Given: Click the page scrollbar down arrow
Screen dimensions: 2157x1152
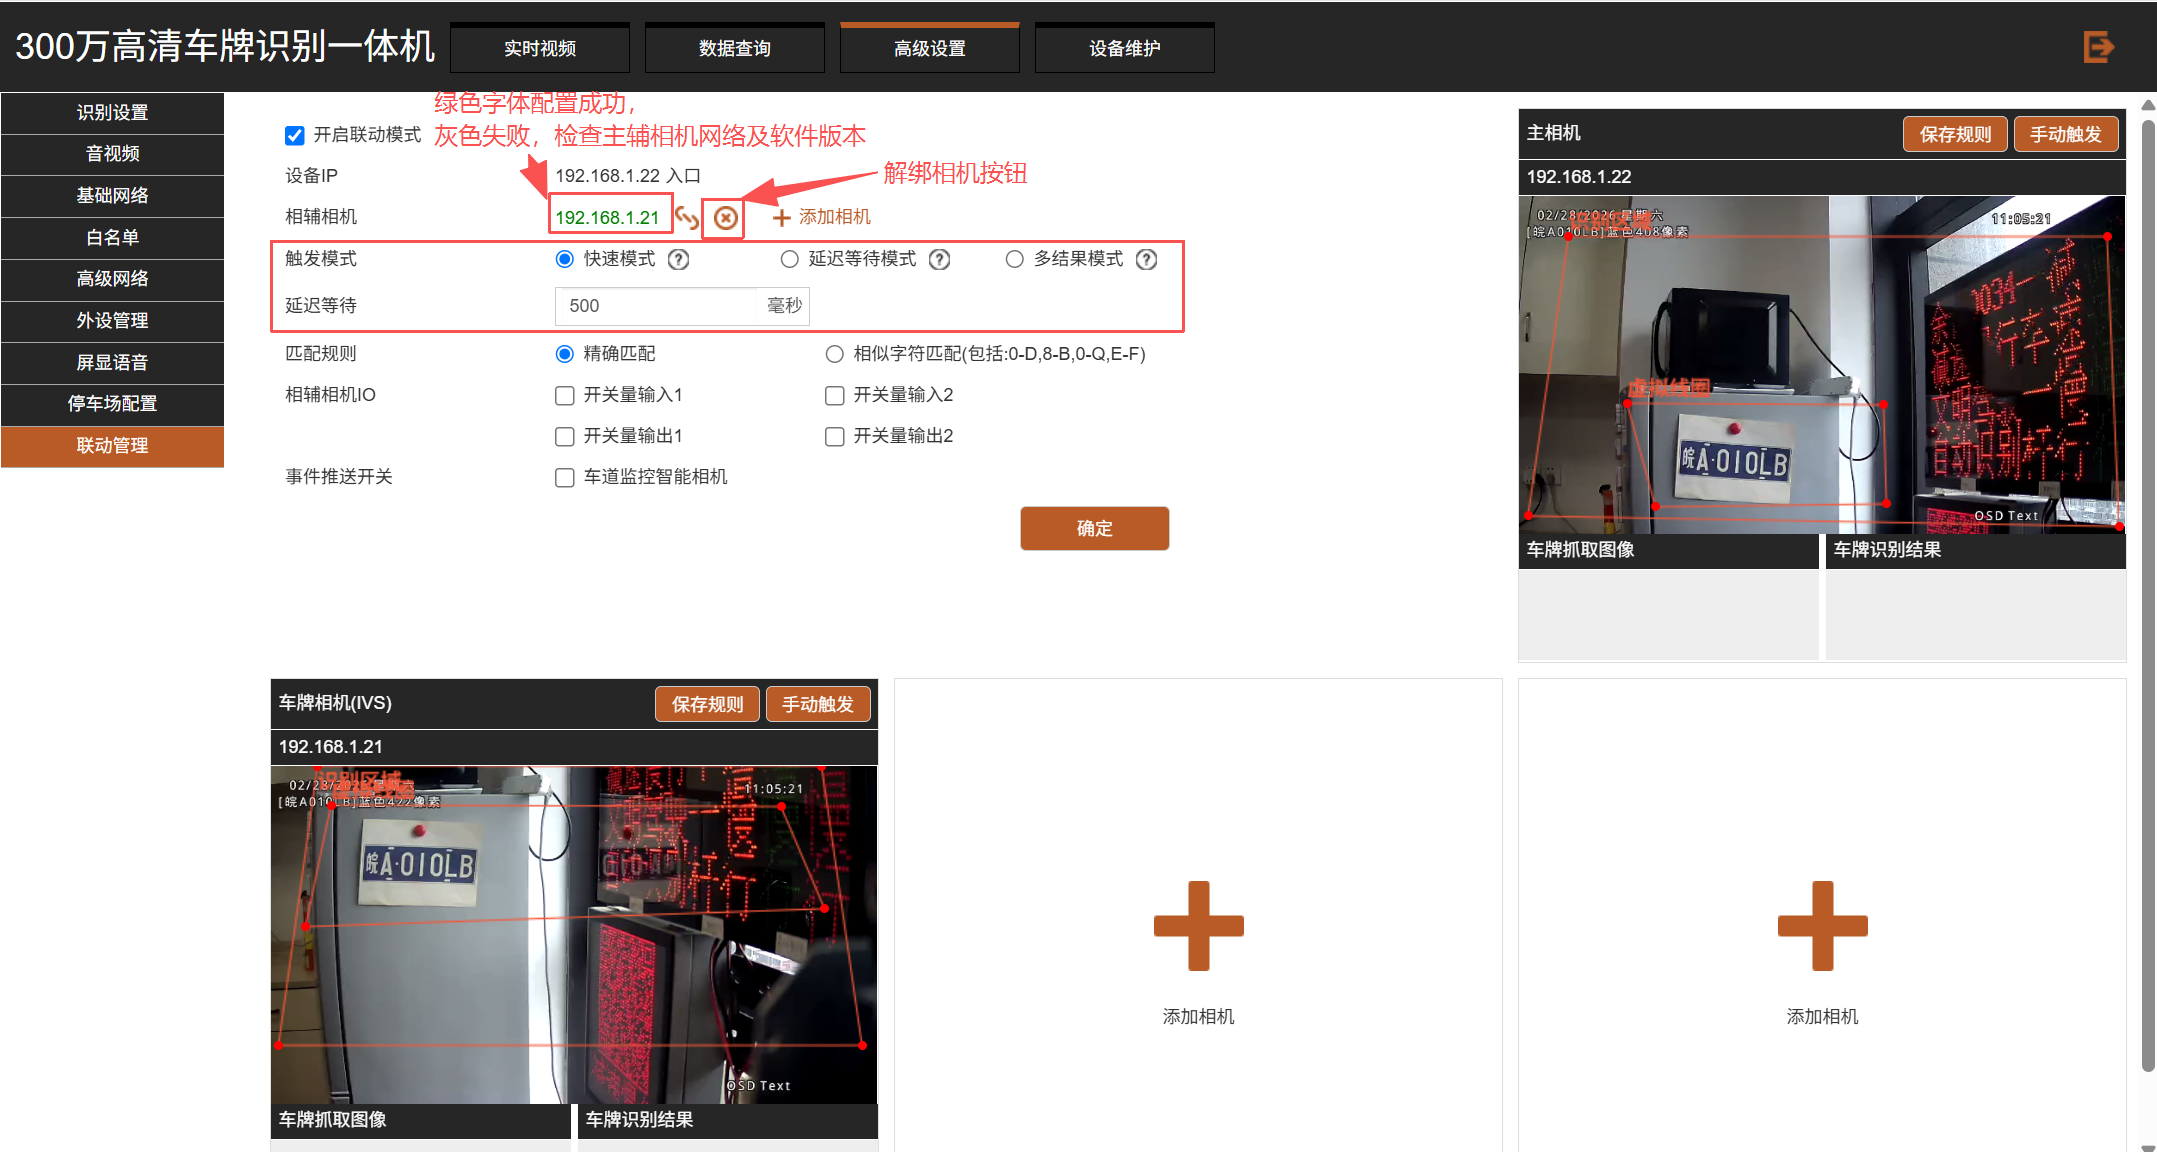Looking at the screenshot, I should tap(2147, 1146).
